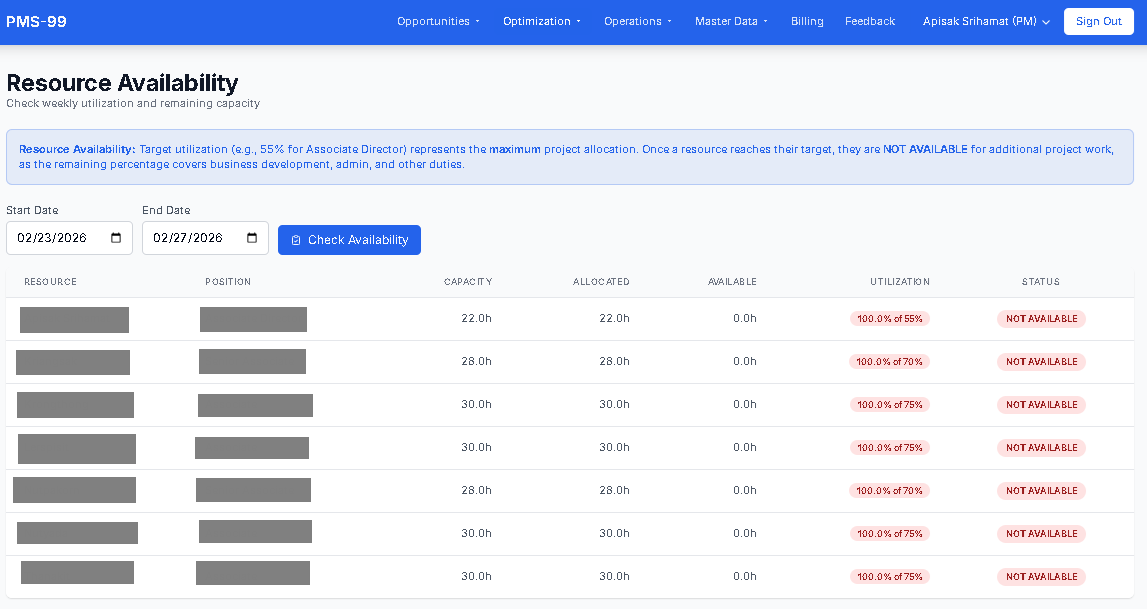Click the 100.0% of 55% utilization badge
The width and height of the screenshot is (1147, 609).
click(889, 319)
